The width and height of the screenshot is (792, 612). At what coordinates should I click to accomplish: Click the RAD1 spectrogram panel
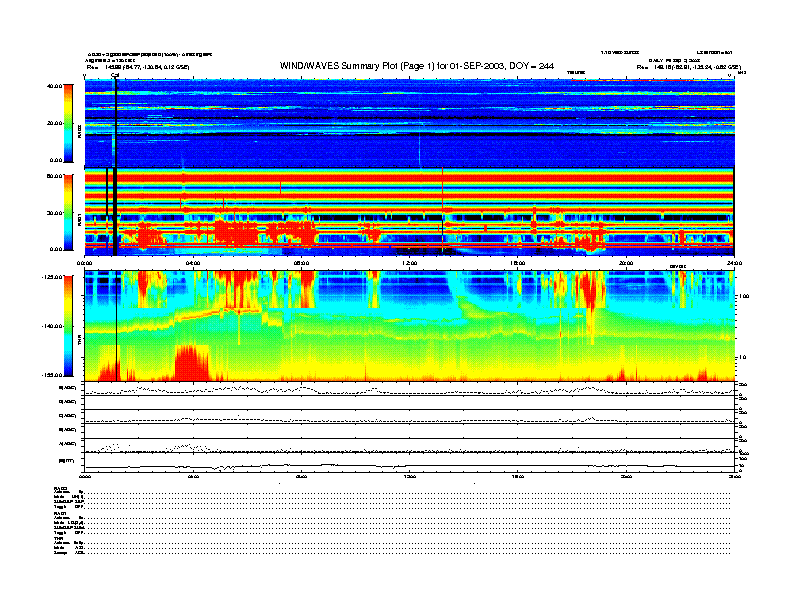[410, 213]
